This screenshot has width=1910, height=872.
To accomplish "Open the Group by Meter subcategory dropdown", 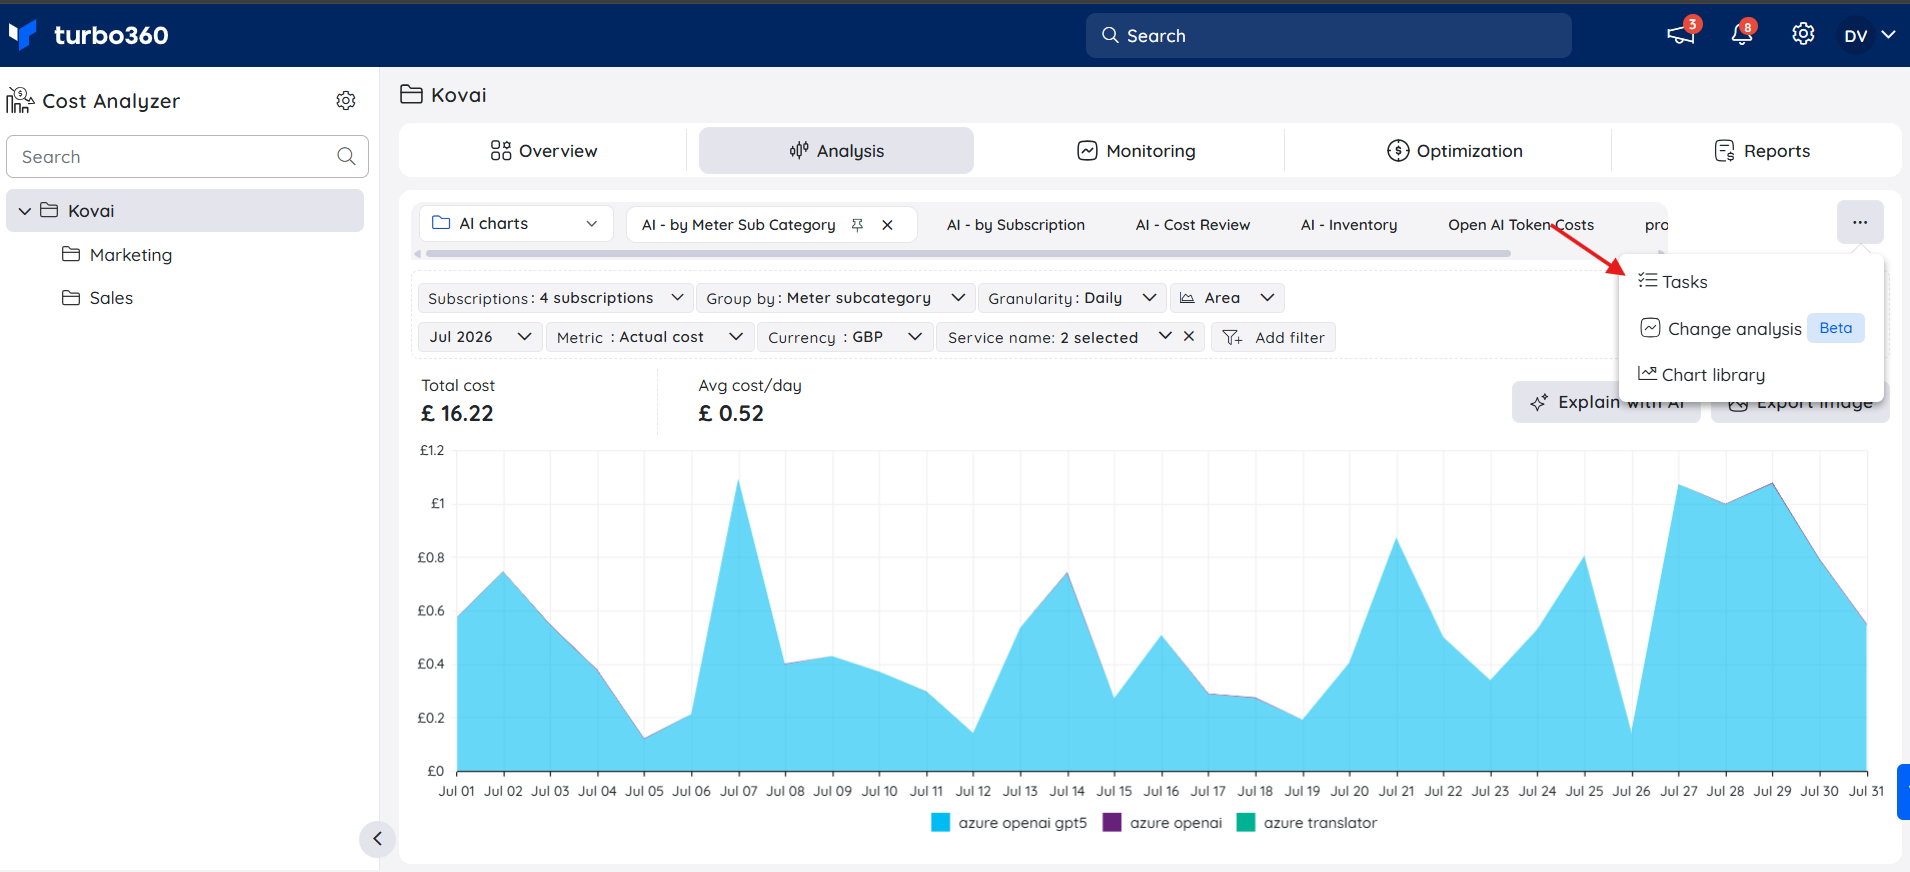I will pyautogui.click(x=835, y=298).
